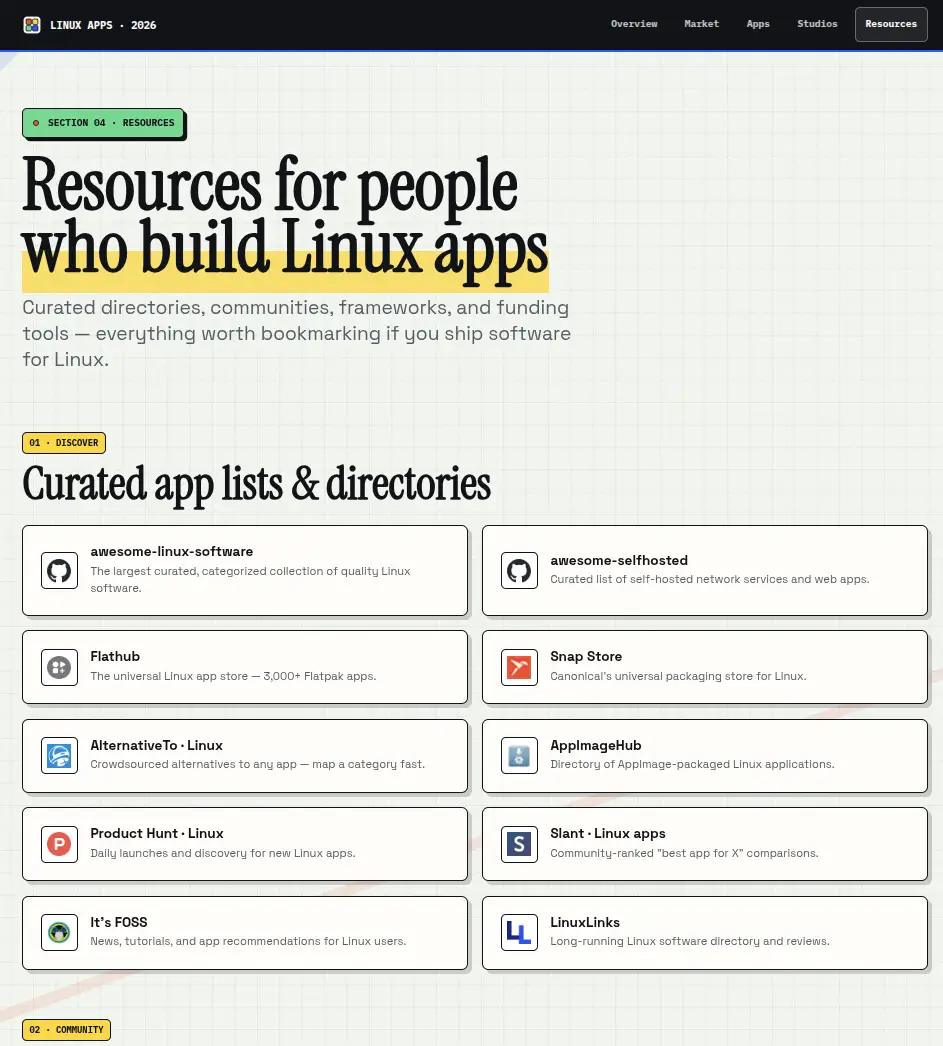Click the 'Curated app lists & directories' heading
The width and height of the screenshot is (943, 1046).
pyautogui.click(x=257, y=484)
